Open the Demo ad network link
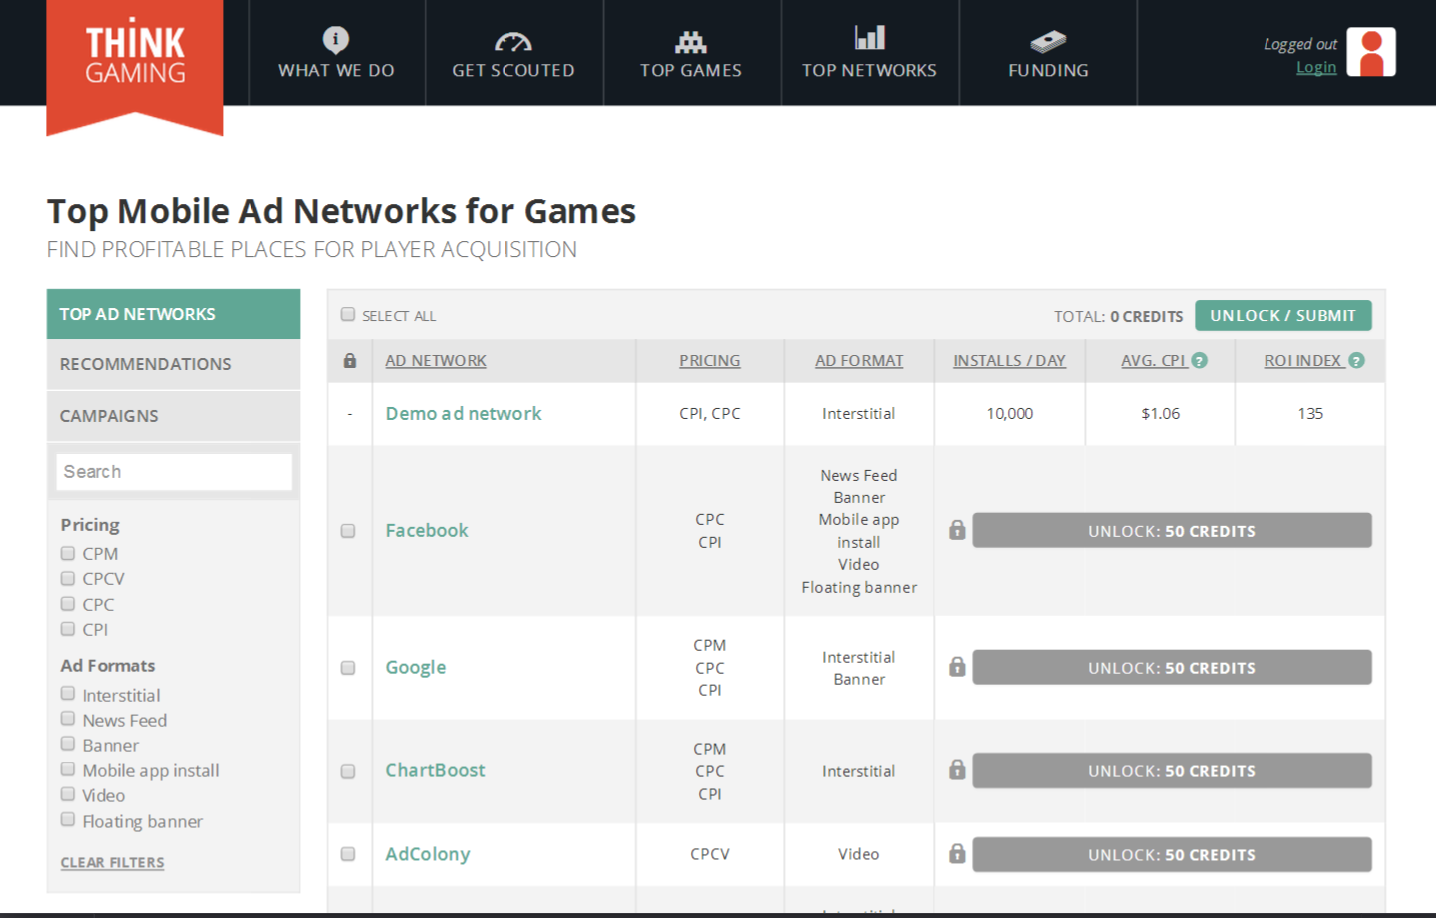Viewport: 1436px width, 918px height. (x=463, y=413)
